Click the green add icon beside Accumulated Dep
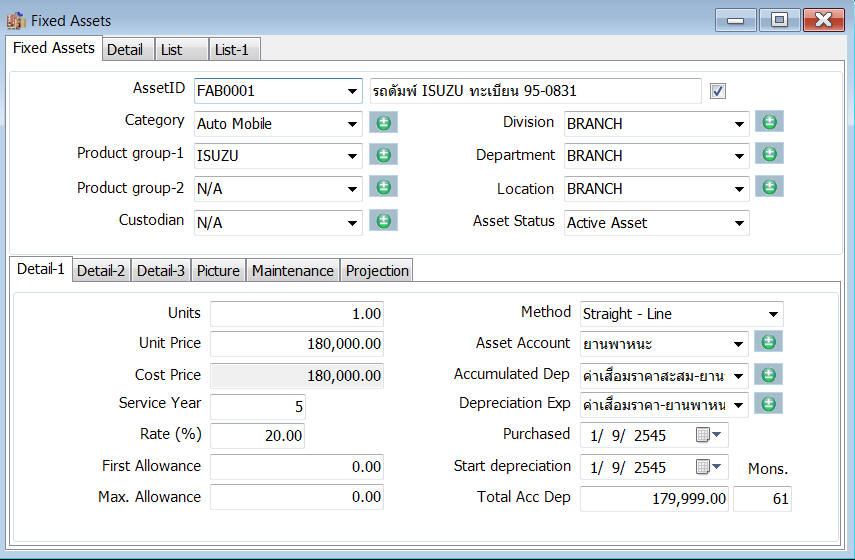The image size is (855, 560). (x=768, y=374)
